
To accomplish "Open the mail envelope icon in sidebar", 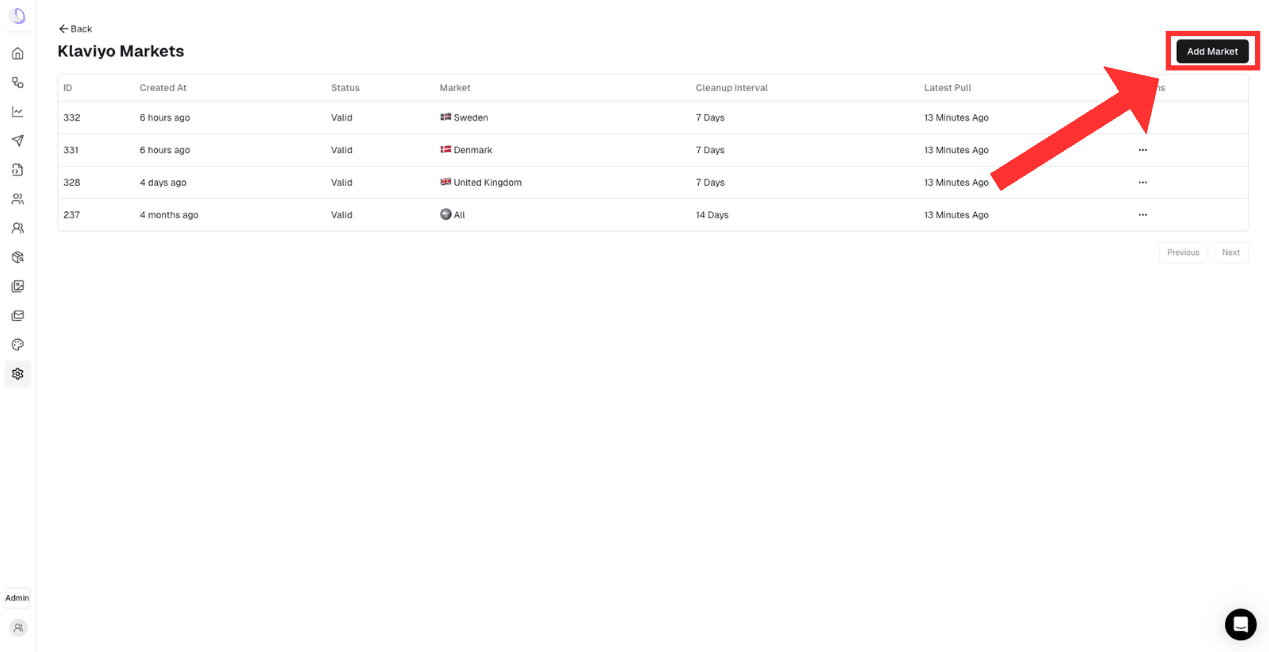I will tap(17, 315).
